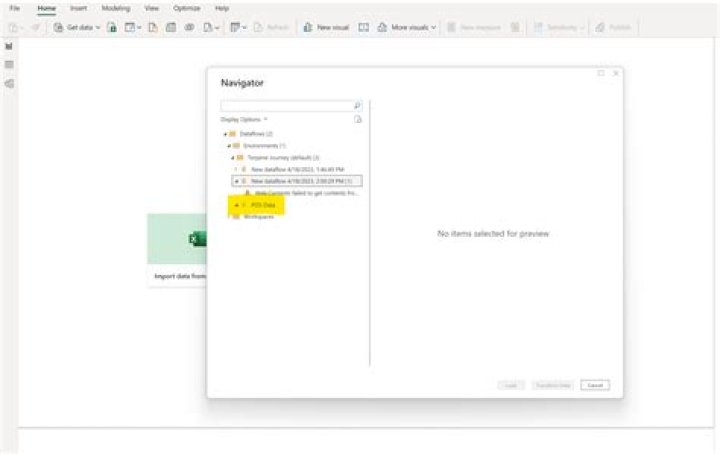Switch to Report view in sidebar
The image size is (720, 454).
pos(9,46)
